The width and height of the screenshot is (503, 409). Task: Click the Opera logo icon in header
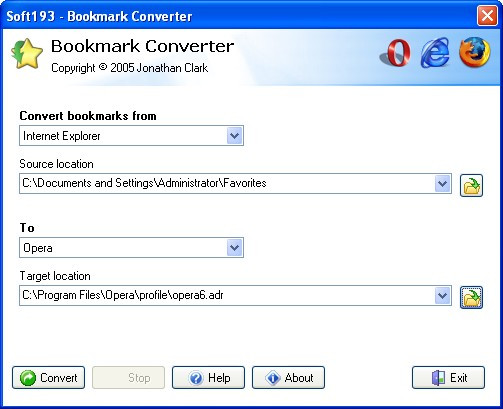pyautogui.click(x=396, y=53)
